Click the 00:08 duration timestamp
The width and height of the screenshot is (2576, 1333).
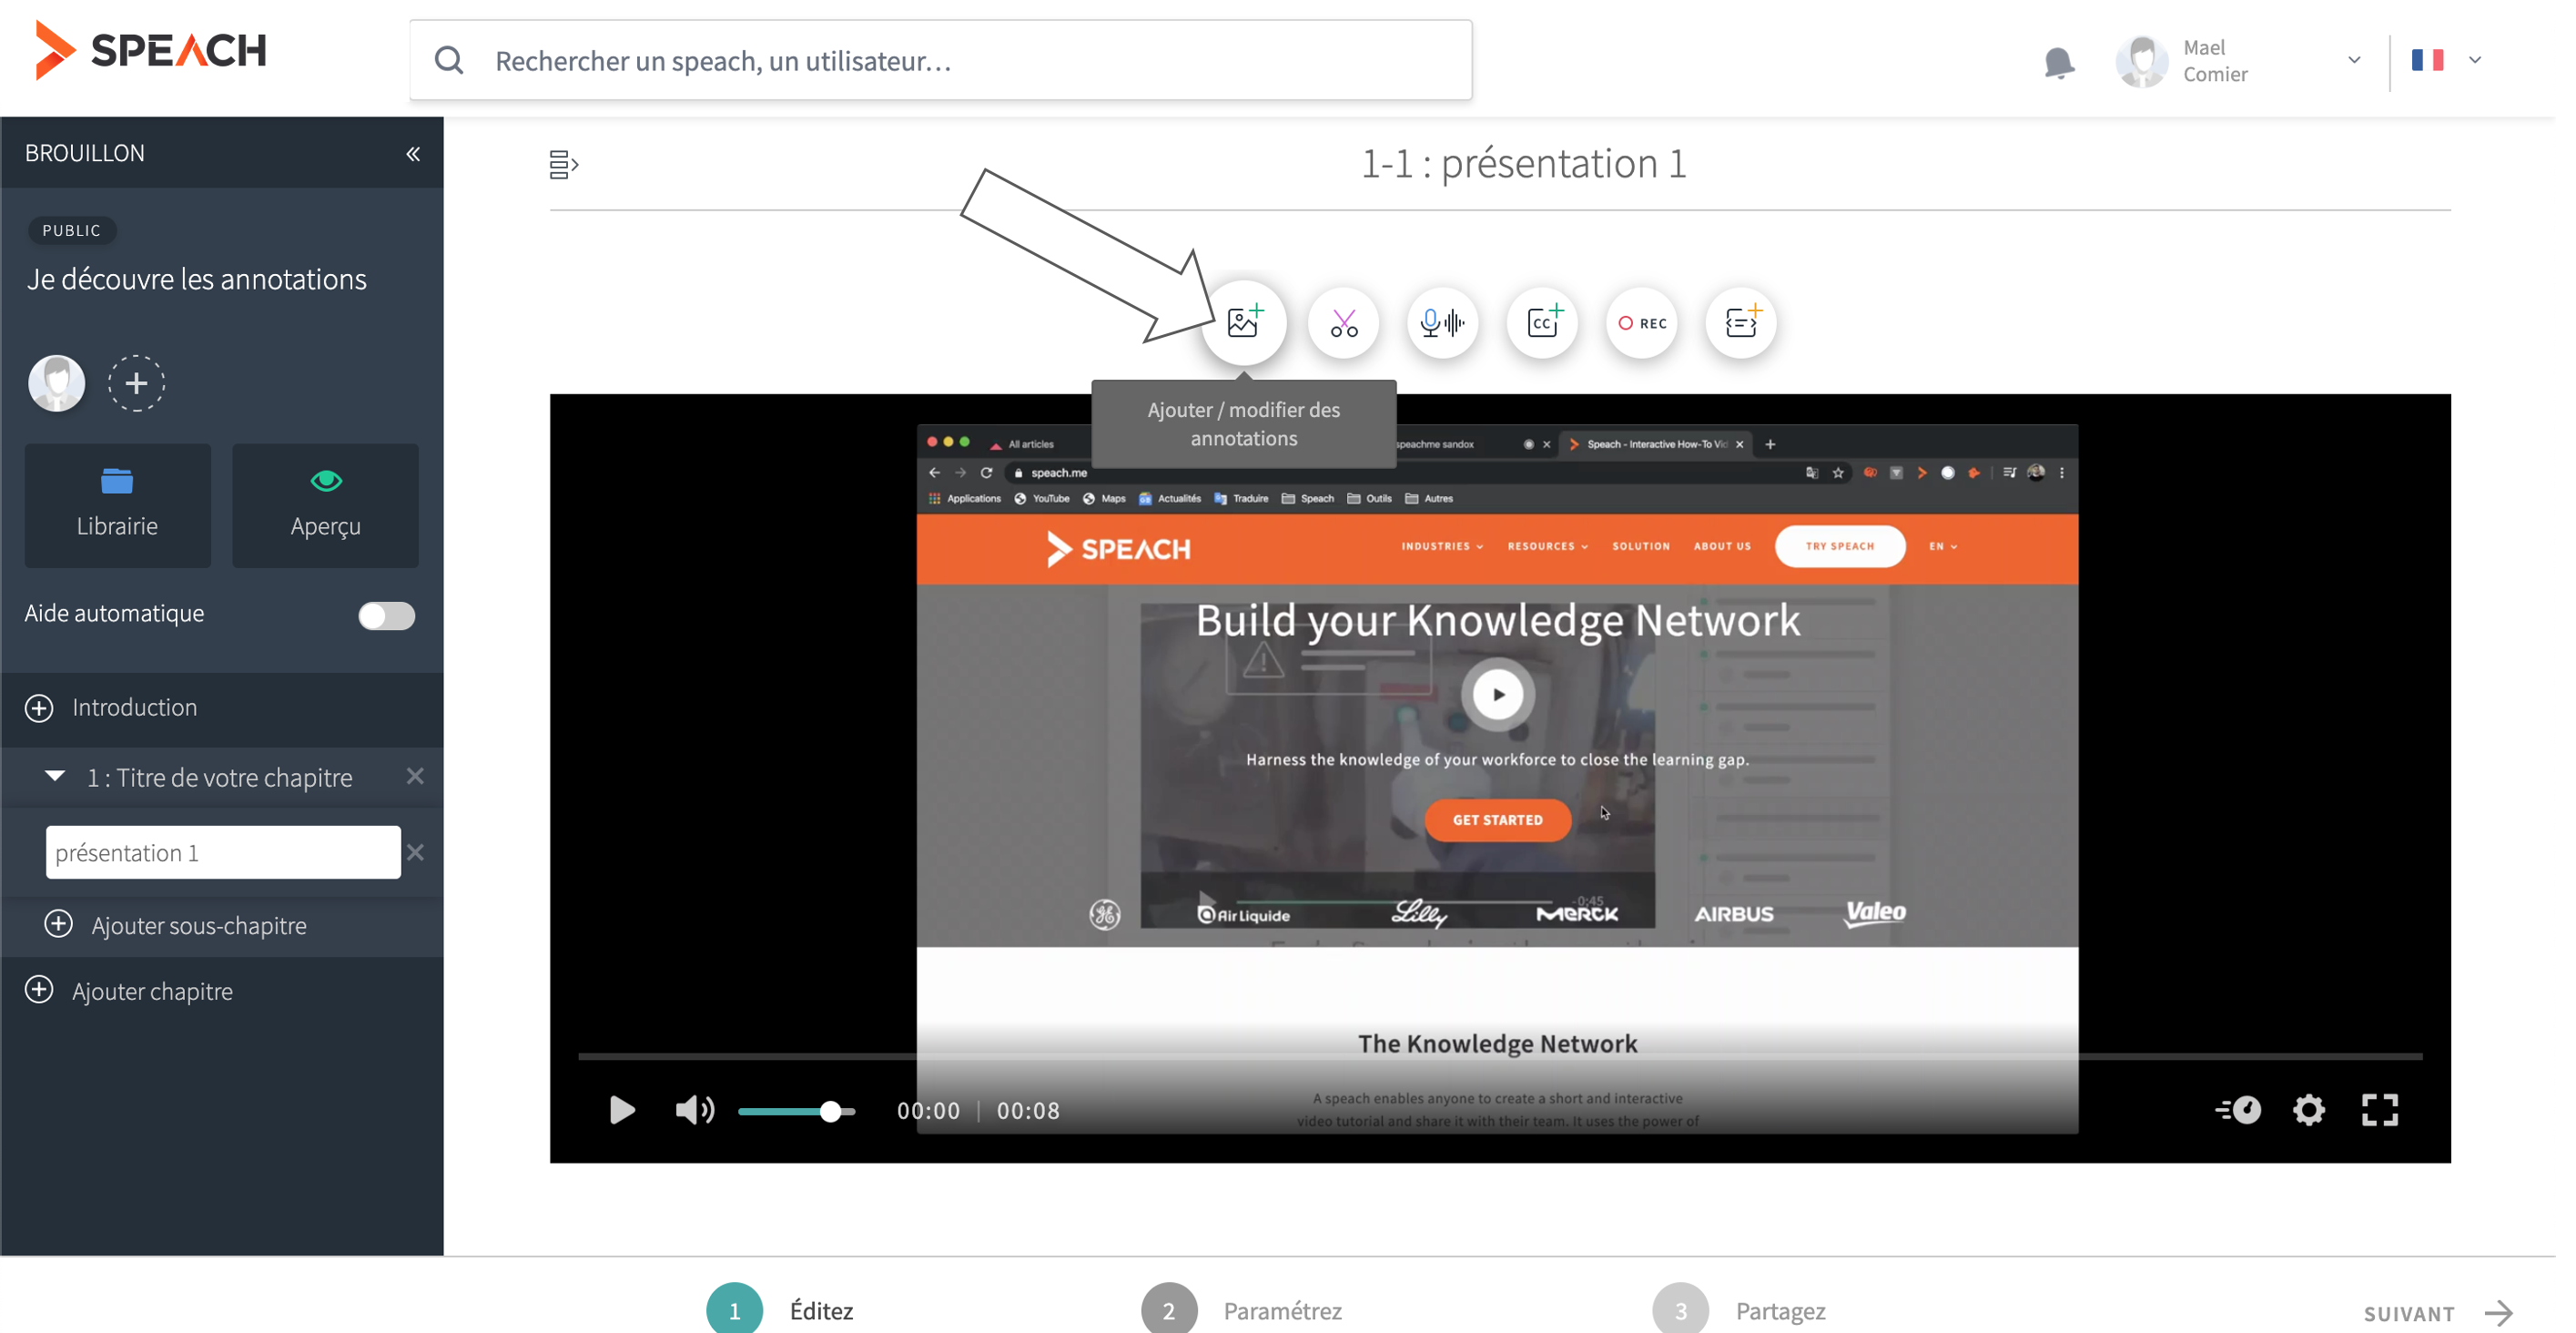click(x=1028, y=1110)
